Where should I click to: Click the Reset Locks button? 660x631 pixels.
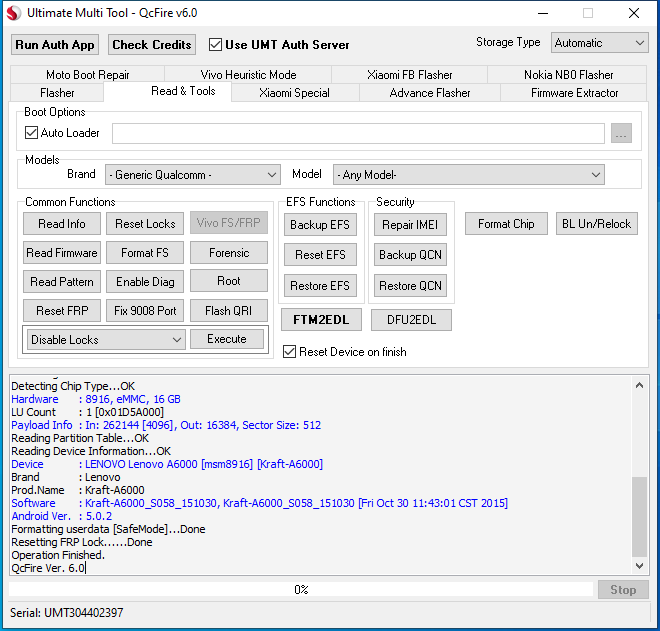145,224
